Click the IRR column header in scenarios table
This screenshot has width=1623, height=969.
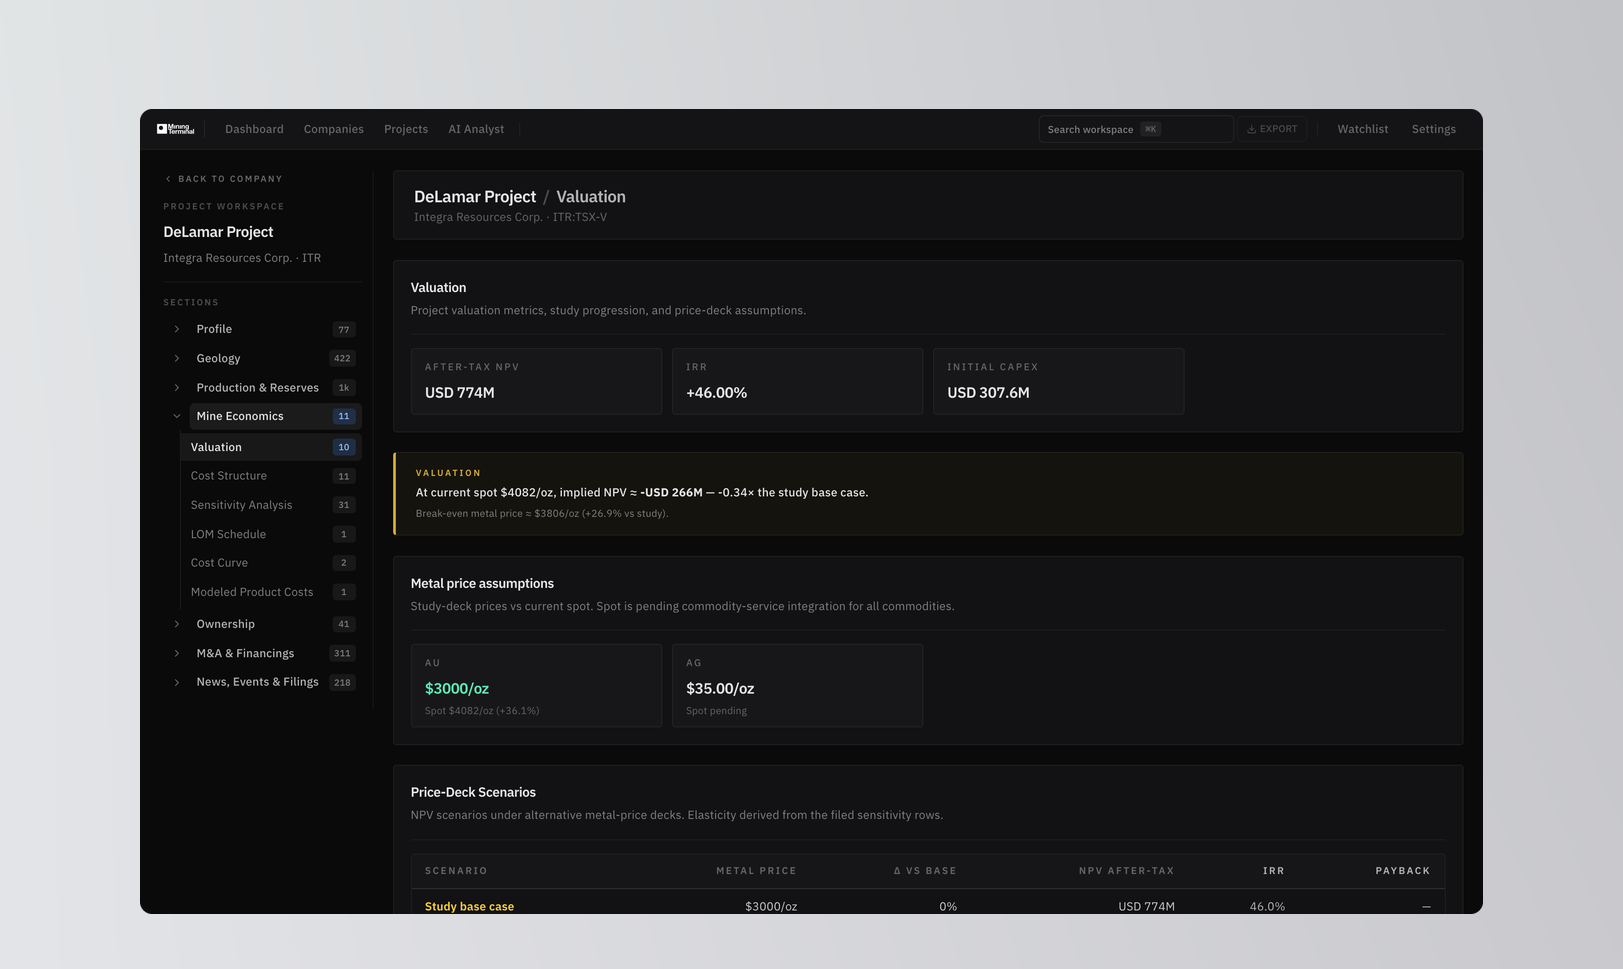click(1273, 871)
